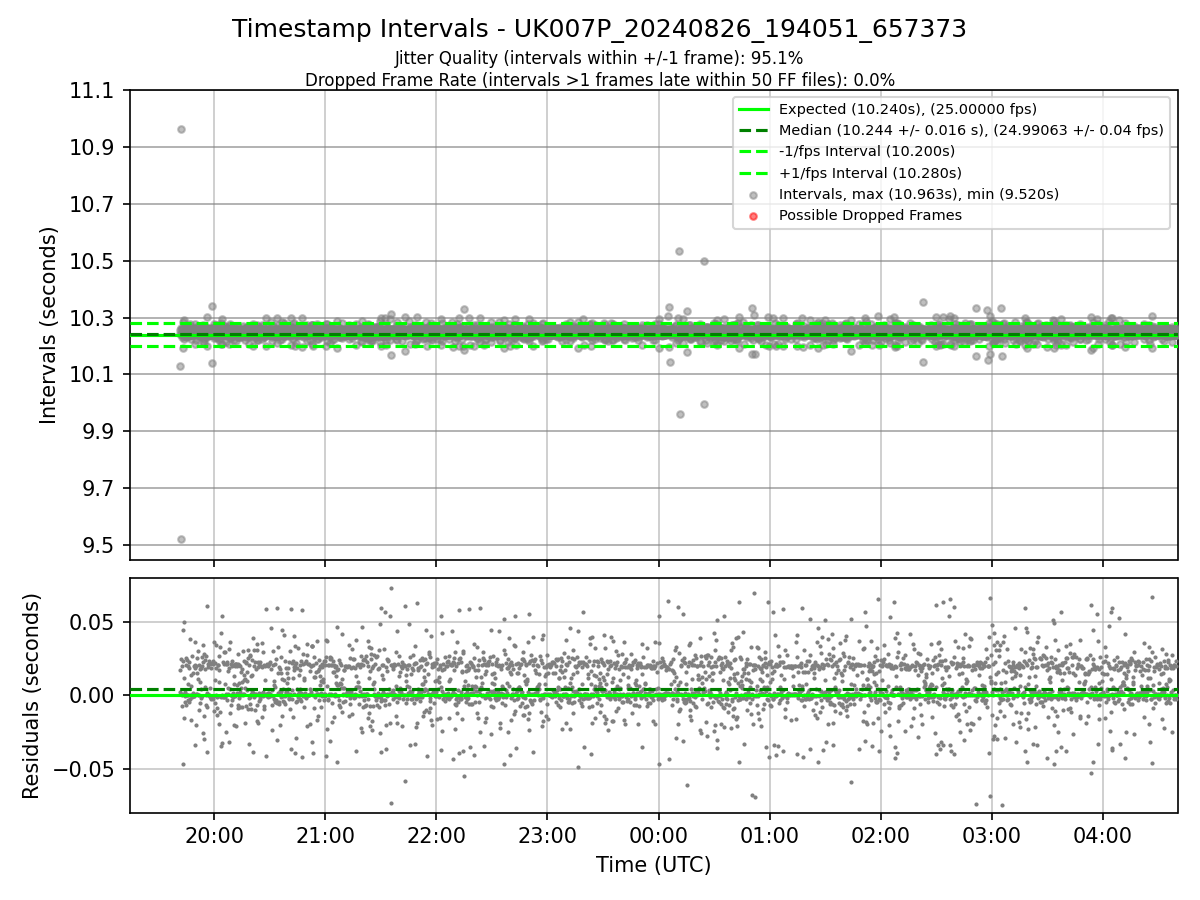
Task: Click the 'Time (UTC)' x-axis label
Action: click(x=653, y=865)
